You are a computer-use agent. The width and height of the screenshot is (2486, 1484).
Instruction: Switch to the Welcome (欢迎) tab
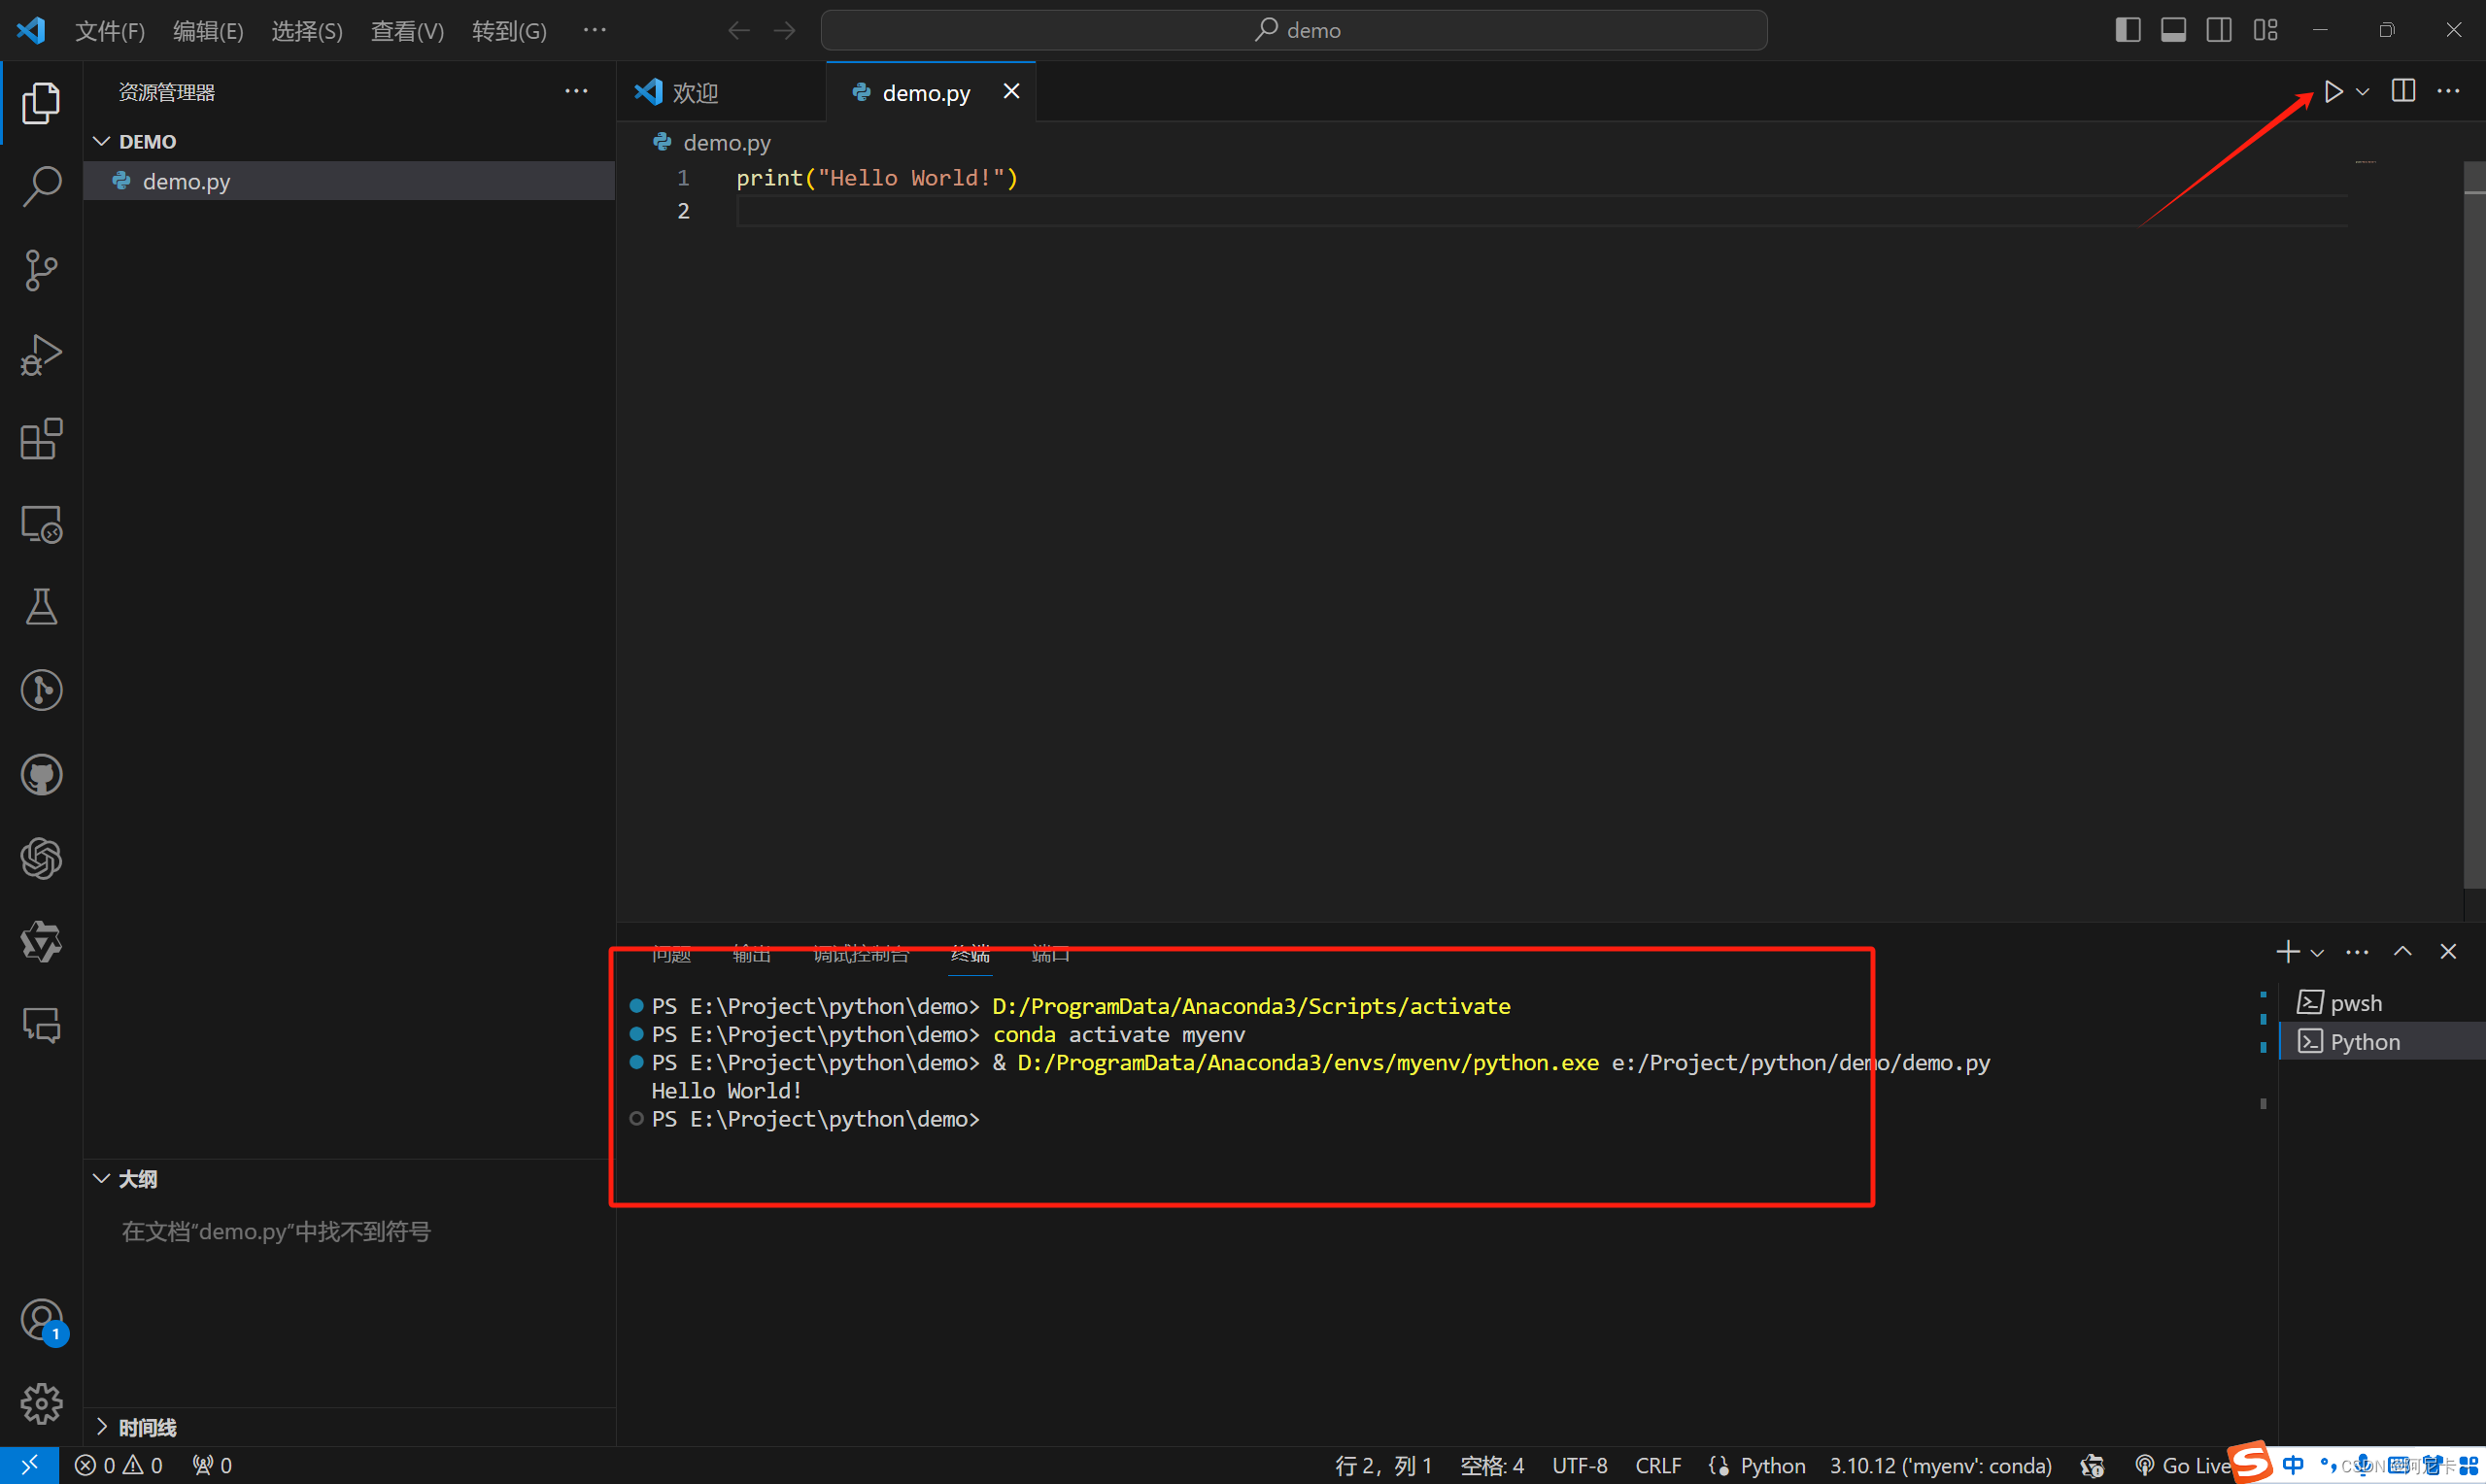point(721,92)
